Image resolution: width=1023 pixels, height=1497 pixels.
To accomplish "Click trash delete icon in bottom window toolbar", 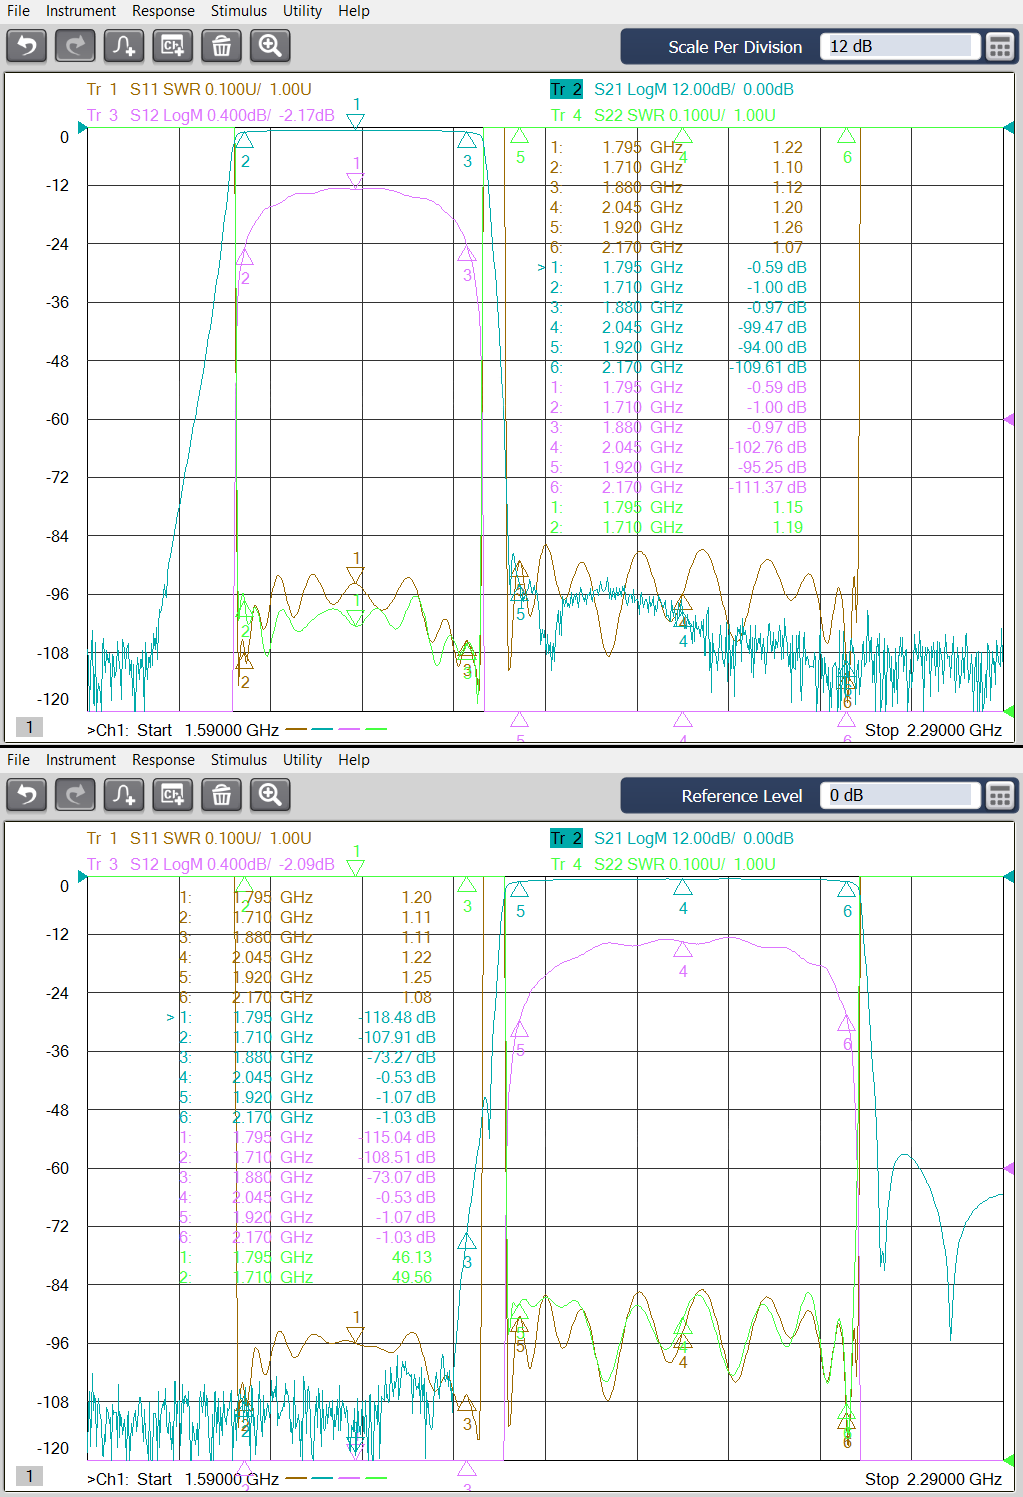I will pos(221,795).
